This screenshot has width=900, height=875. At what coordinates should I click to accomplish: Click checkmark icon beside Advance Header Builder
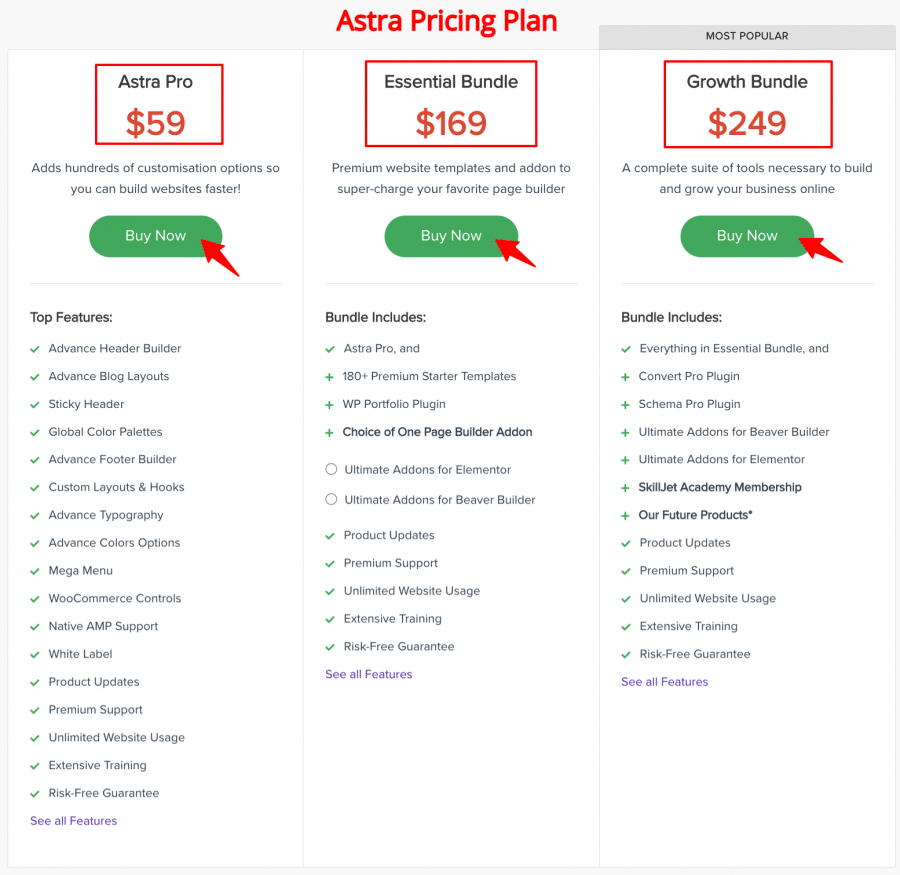35,349
